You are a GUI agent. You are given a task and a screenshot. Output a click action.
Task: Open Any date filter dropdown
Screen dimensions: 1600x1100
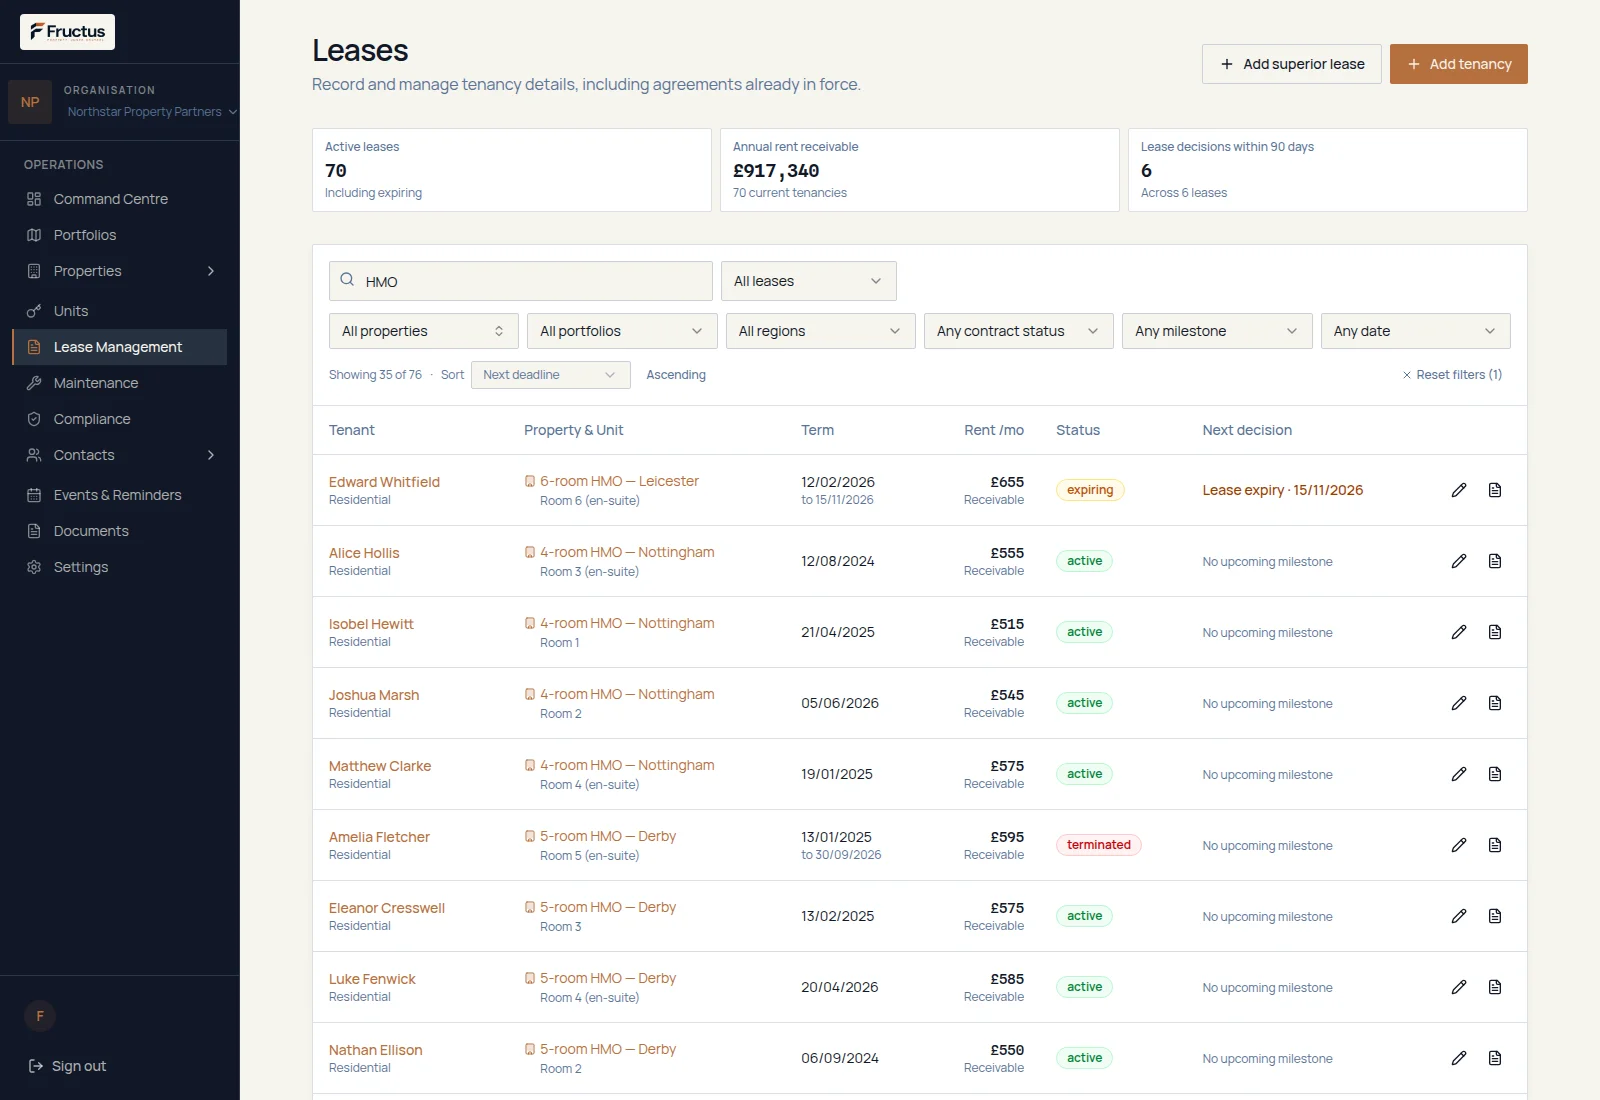pyautogui.click(x=1415, y=331)
